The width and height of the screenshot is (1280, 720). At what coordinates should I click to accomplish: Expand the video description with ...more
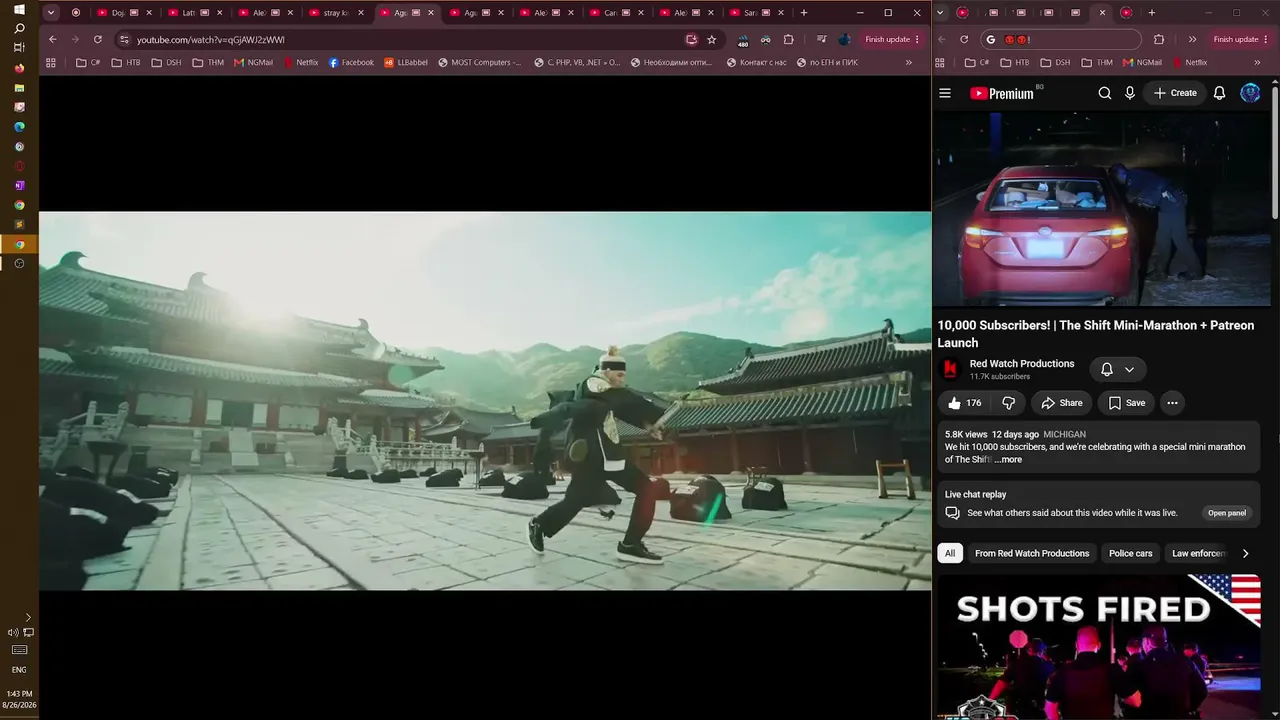point(1008,460)
